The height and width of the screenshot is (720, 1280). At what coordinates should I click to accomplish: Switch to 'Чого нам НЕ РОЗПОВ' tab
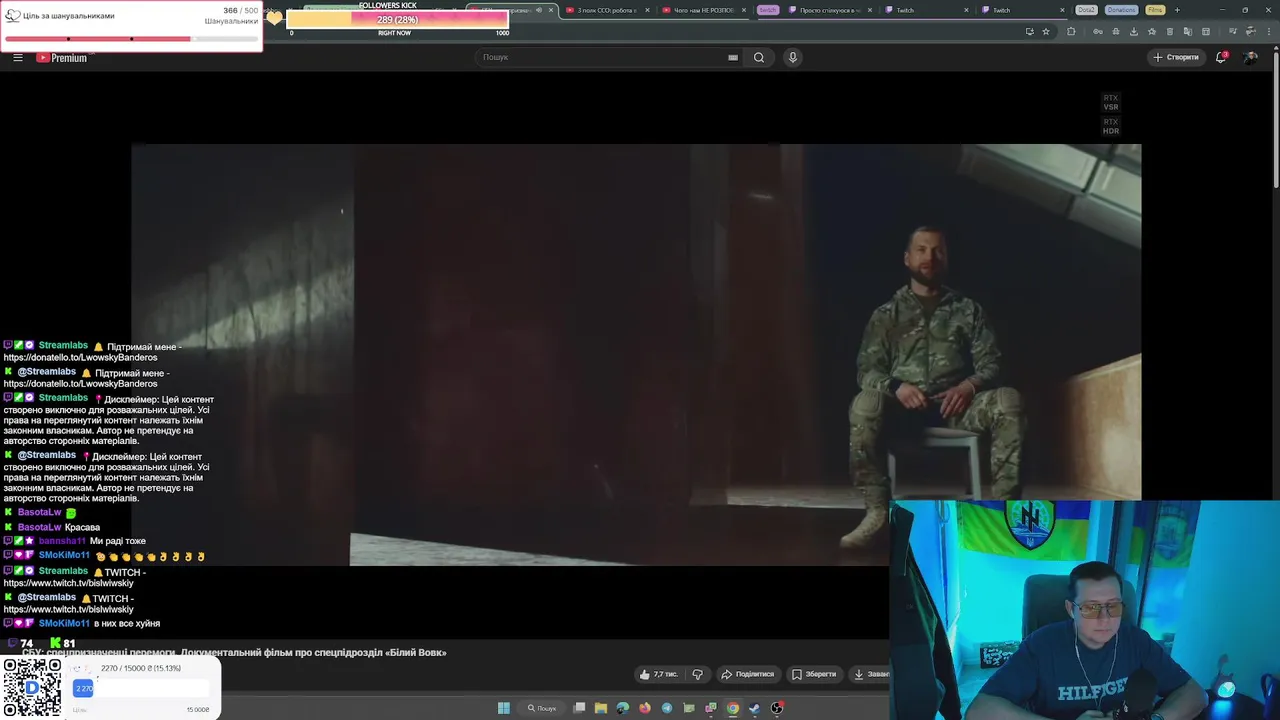[x=704, y=10]
